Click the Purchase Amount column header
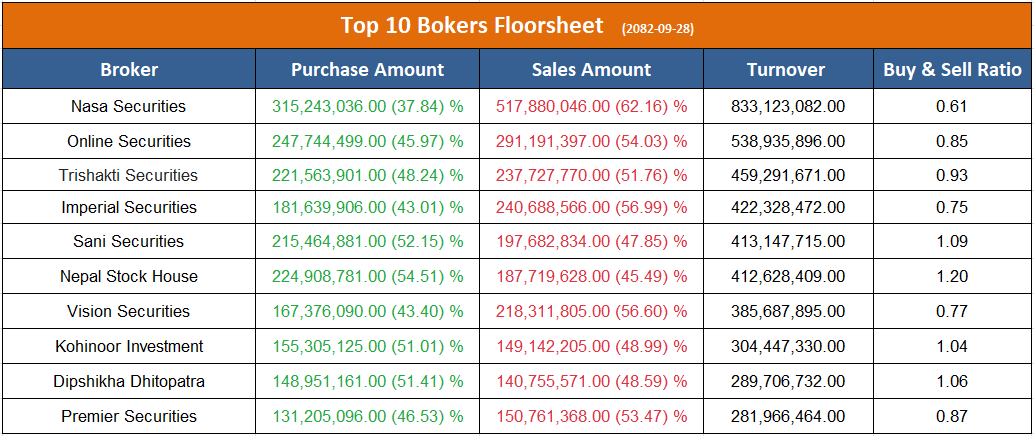The height and width of the screenshot is (436, 1034). tap(367, 69)
